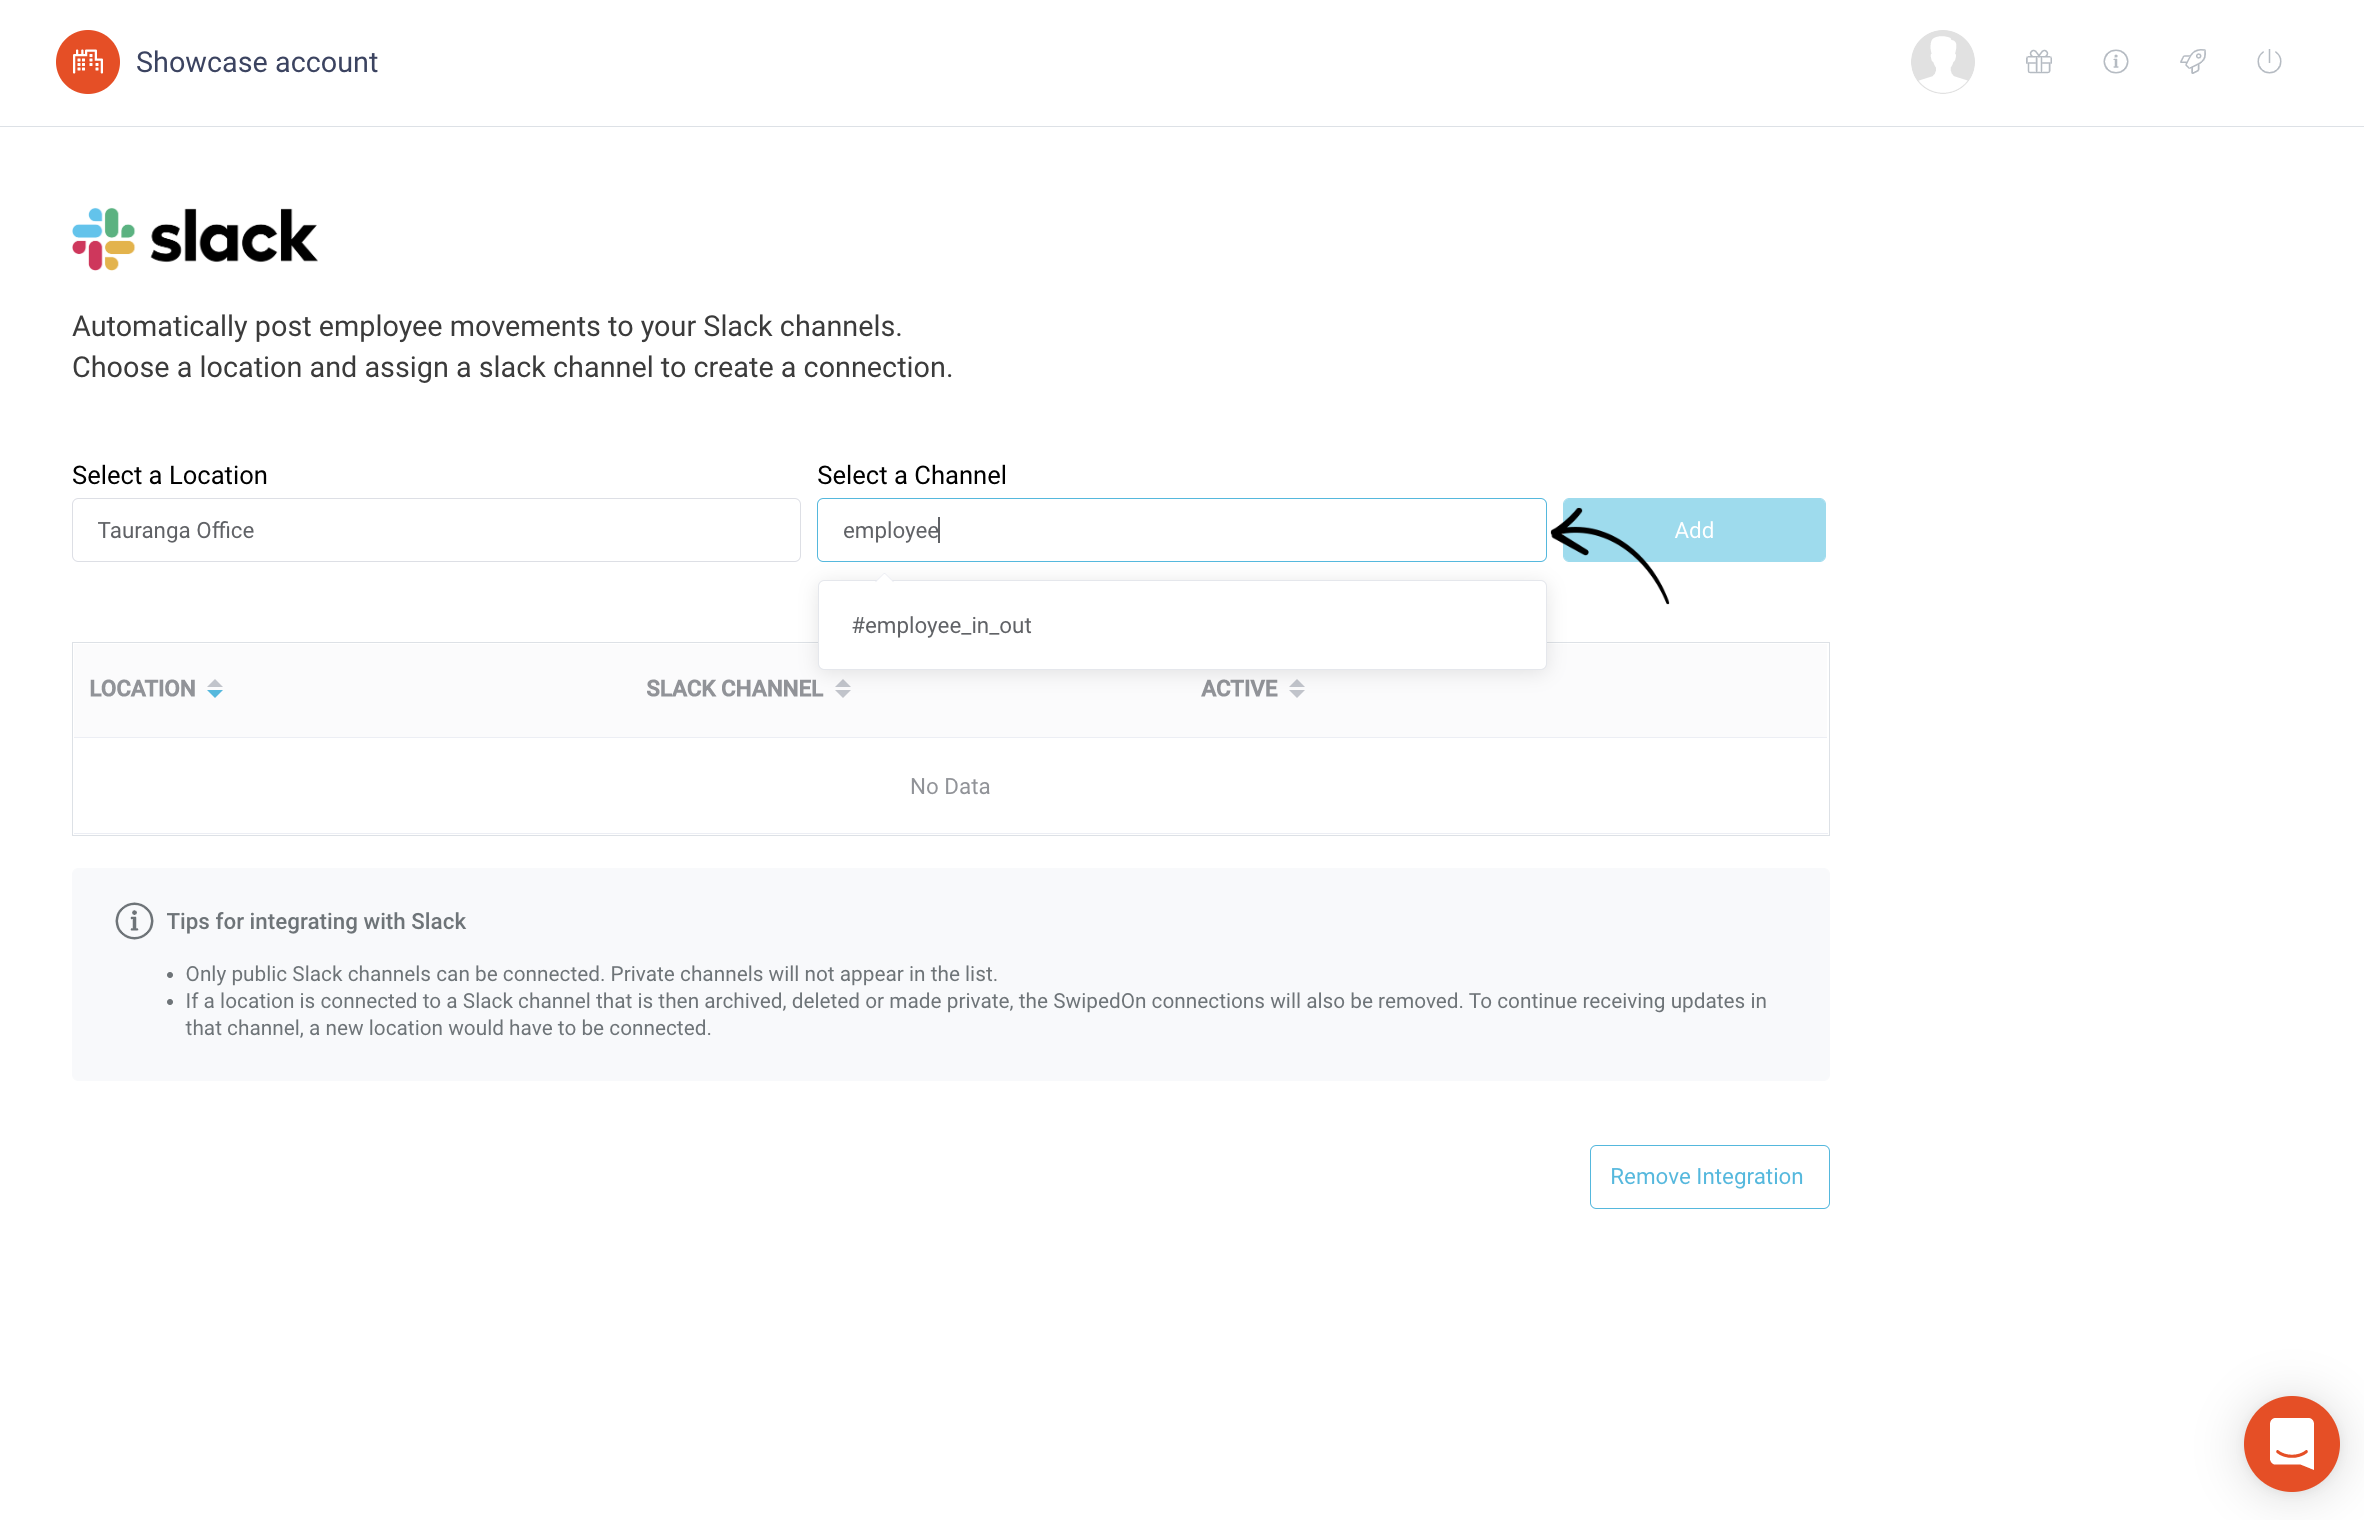Click the Add button
This screenshot has width=2364, height=1520.
(x=1694, y=530)
